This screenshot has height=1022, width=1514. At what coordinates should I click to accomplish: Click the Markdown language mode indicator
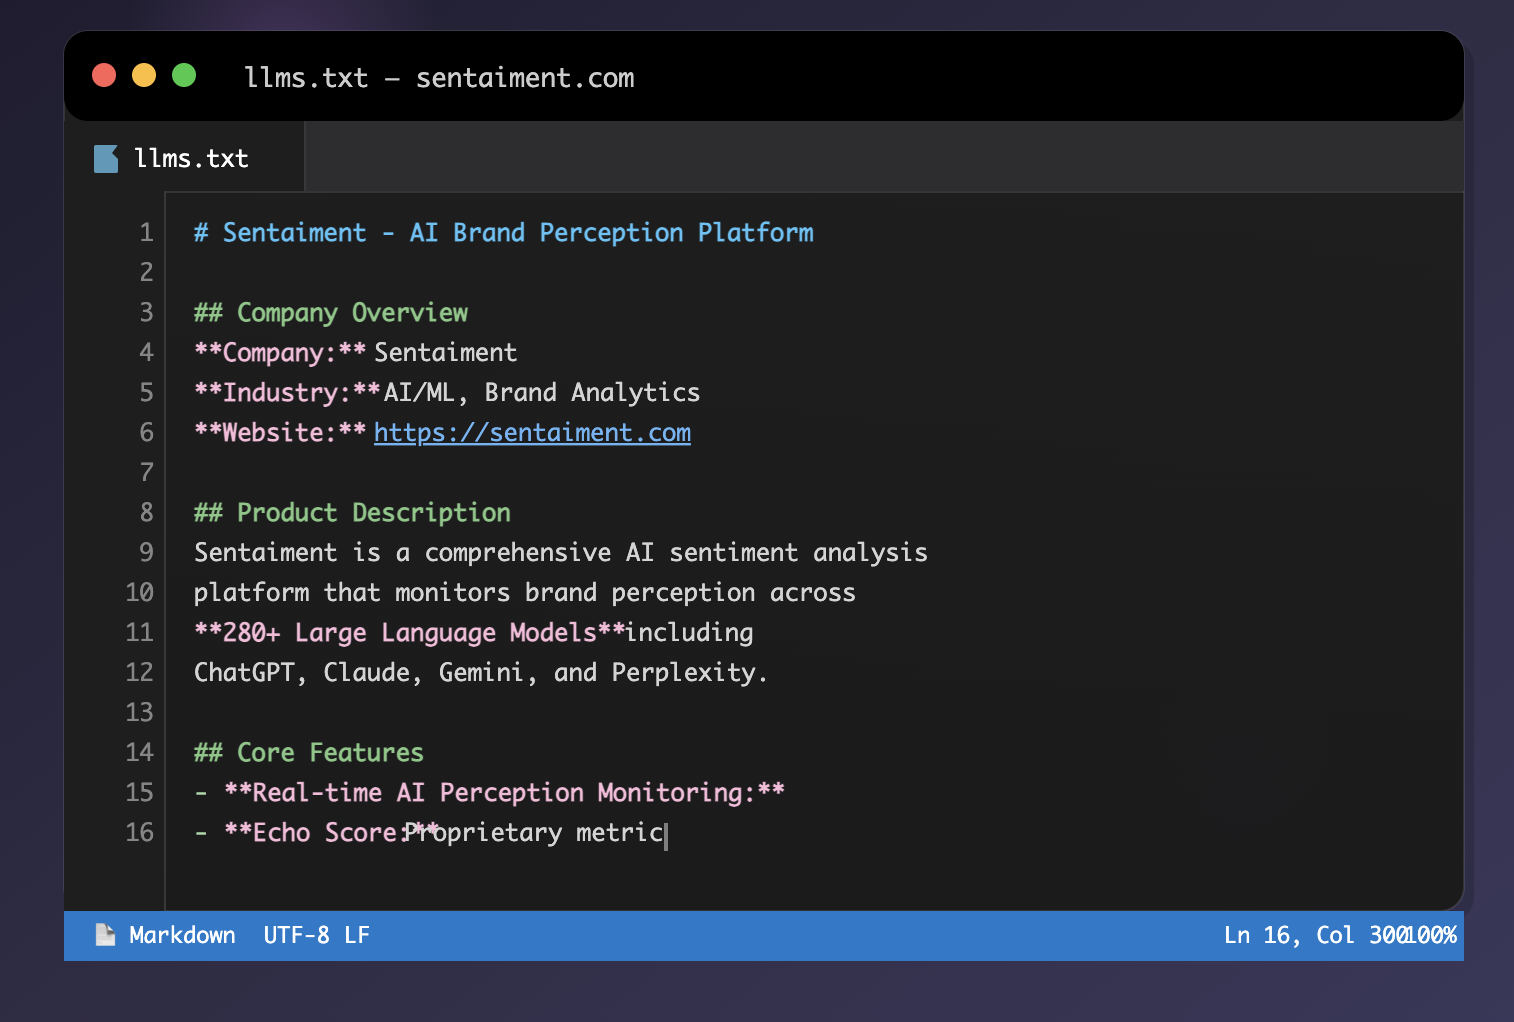pyautogui.click(x=182, y=935)
